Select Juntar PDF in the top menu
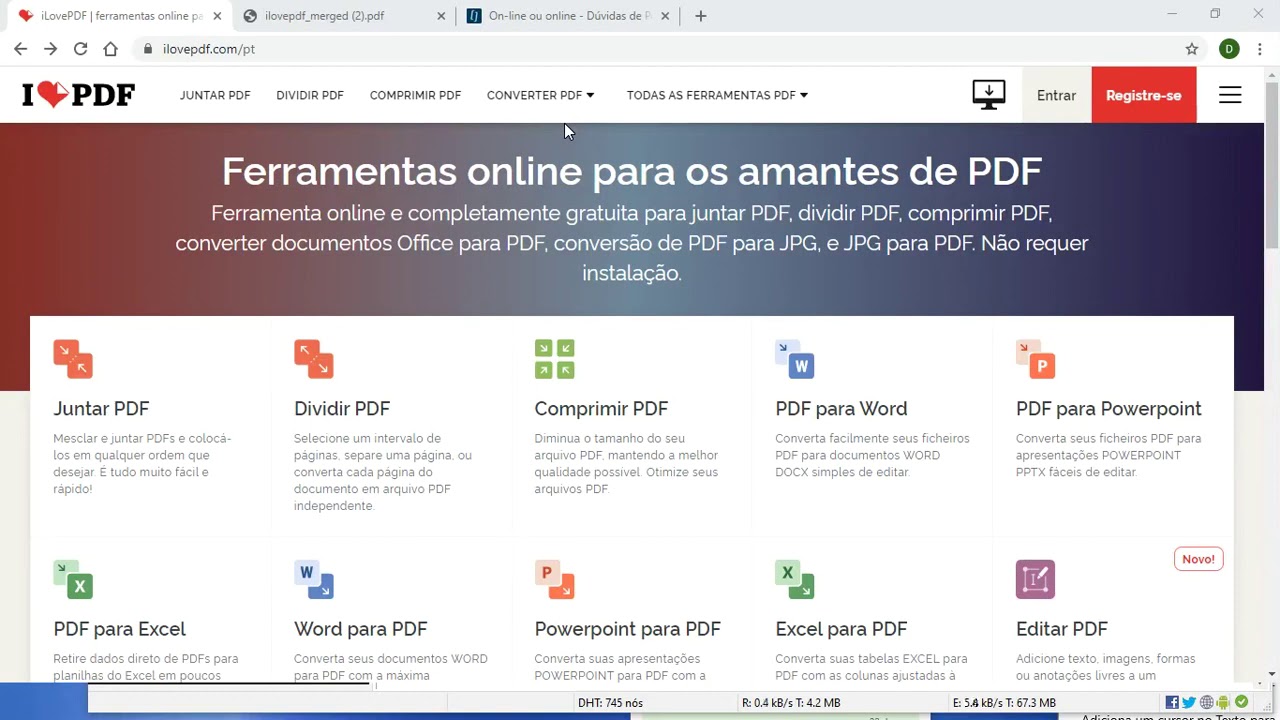1280x720 pixels. pos(215,95)
